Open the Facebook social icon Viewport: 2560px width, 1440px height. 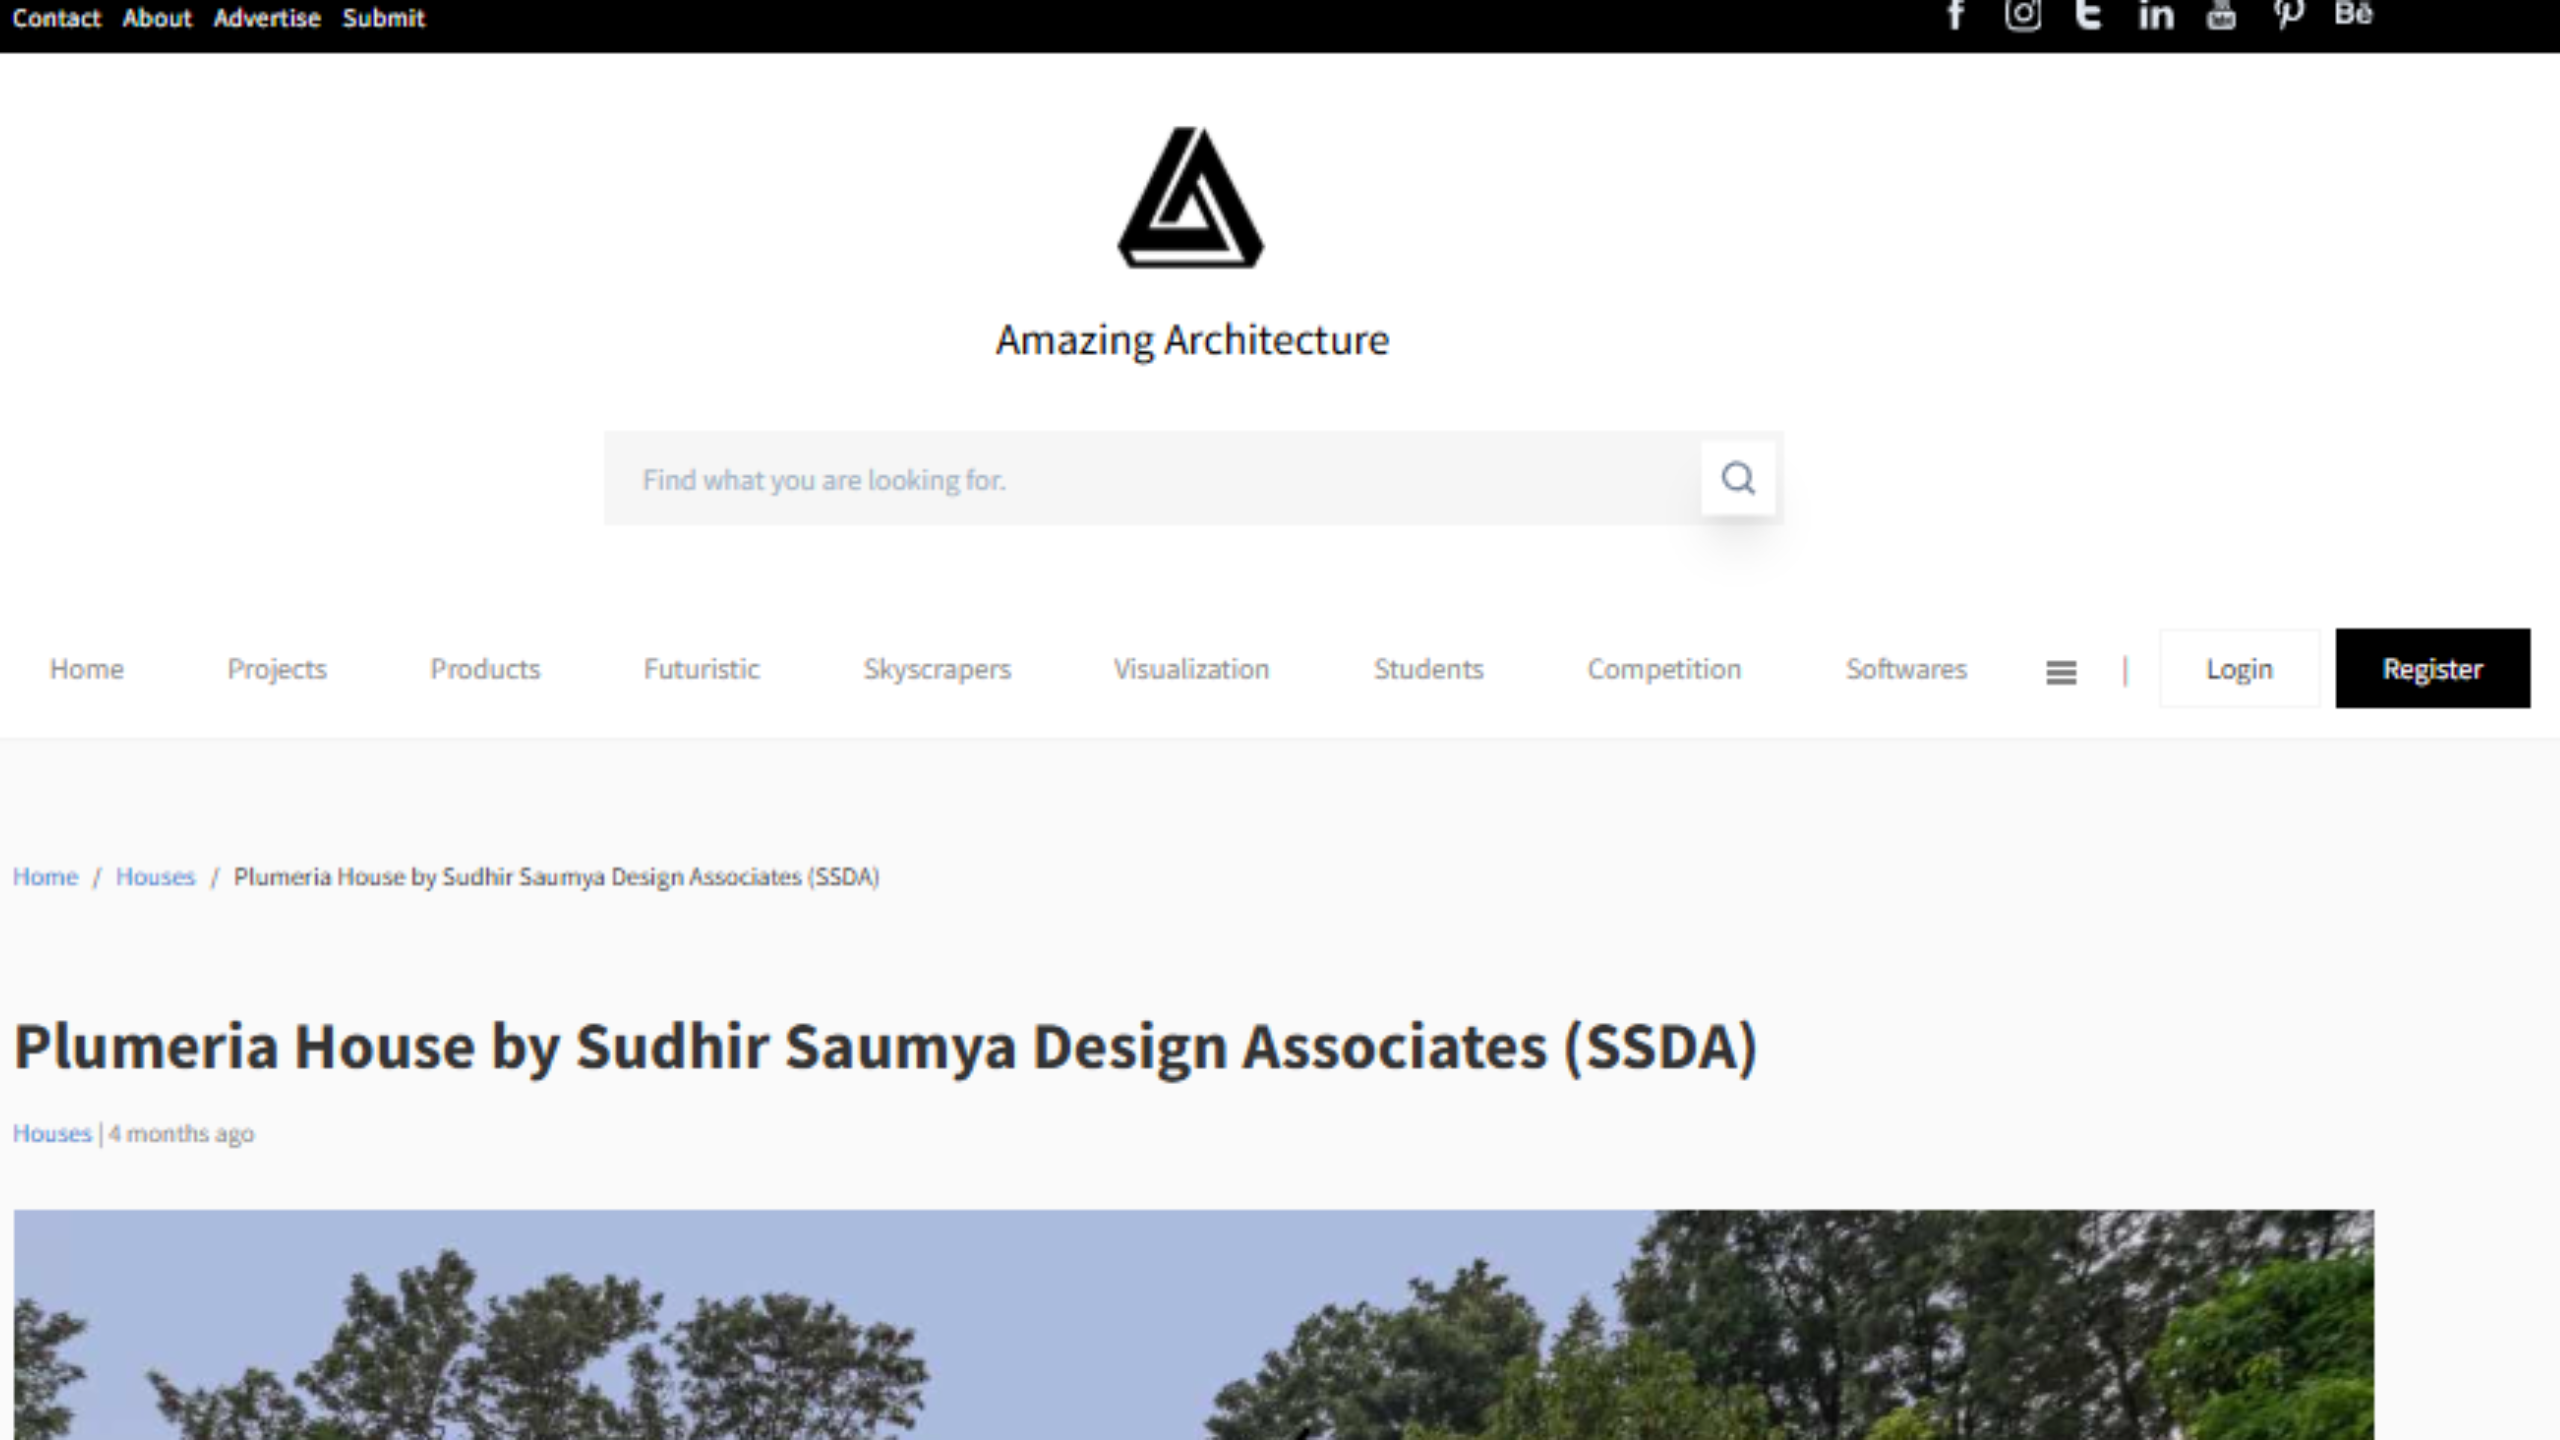click(1956, 15)
